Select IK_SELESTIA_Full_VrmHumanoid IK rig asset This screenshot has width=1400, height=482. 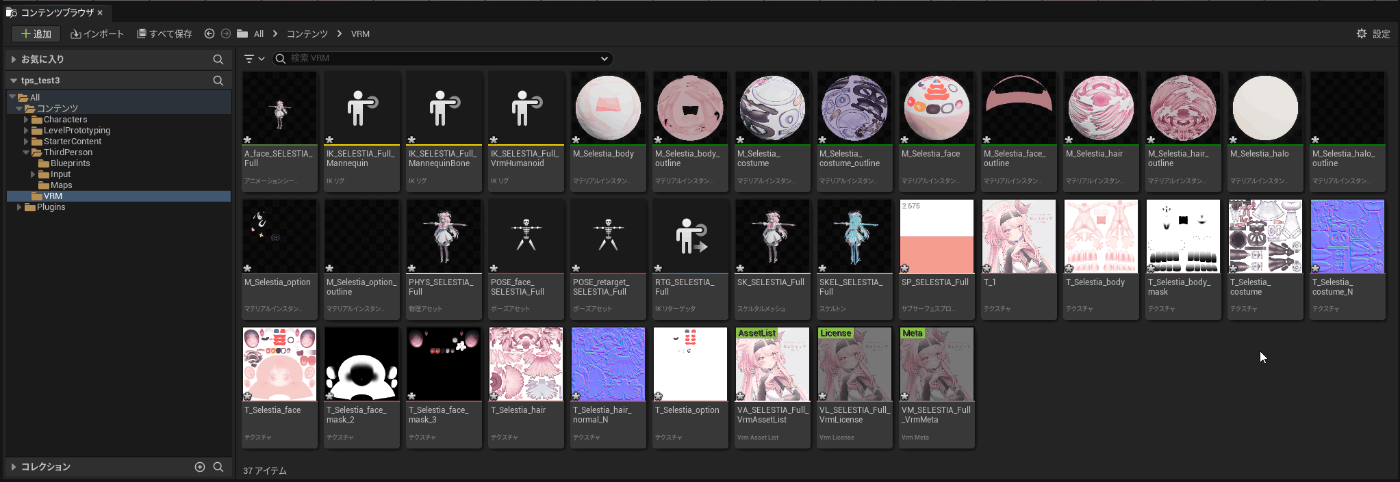pyautogui.click(x=526, y=131)
